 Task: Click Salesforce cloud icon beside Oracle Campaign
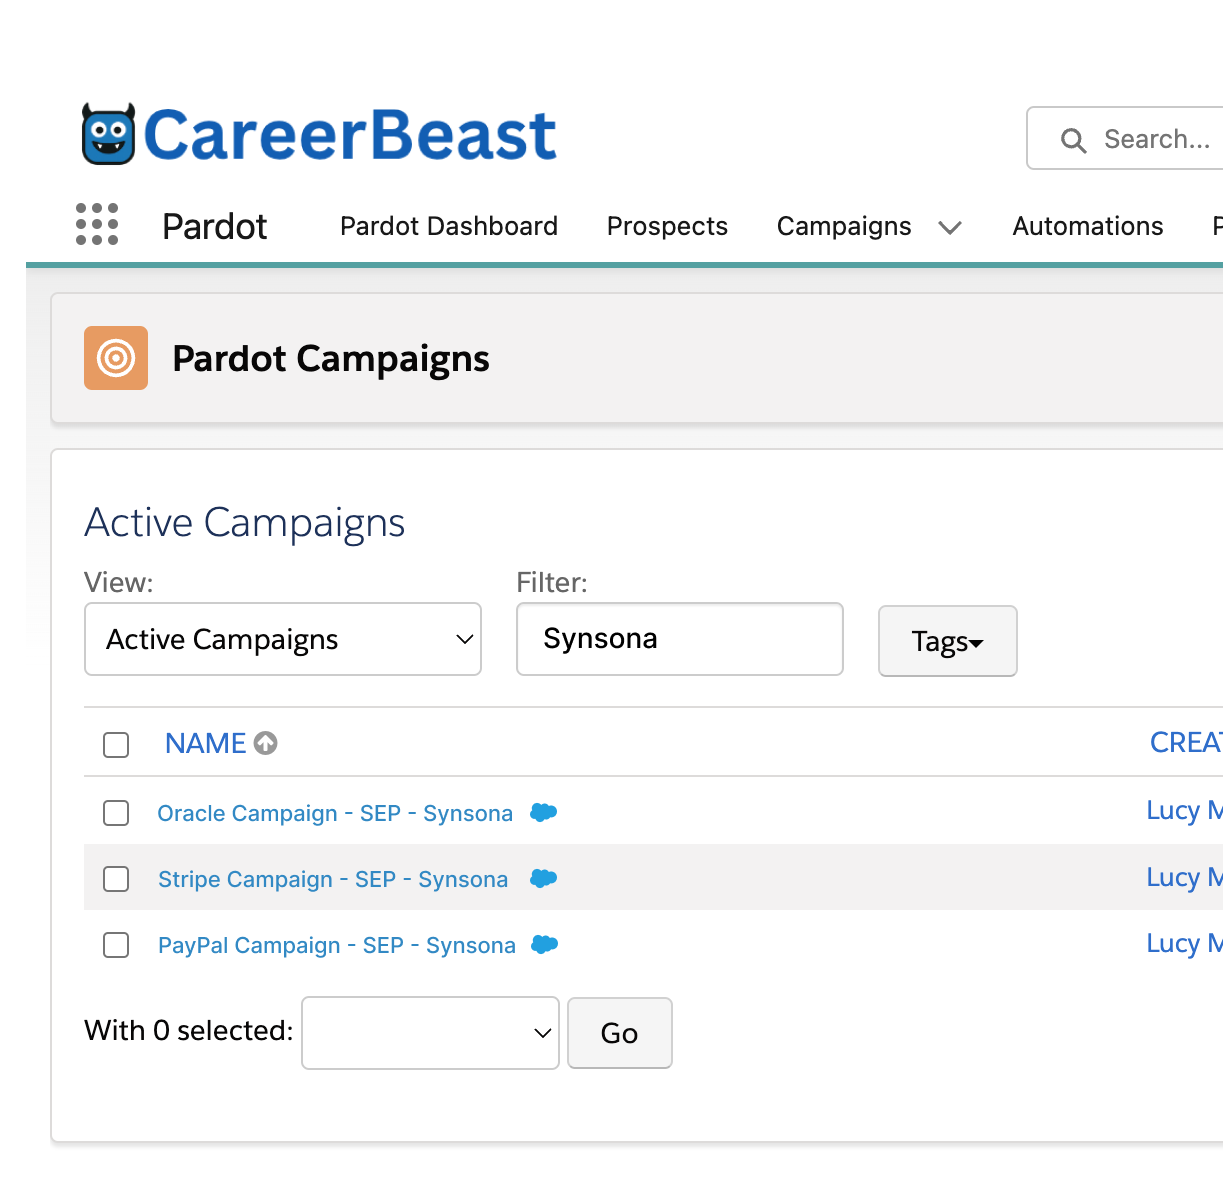pyautogui.click(x=543, y=812)
